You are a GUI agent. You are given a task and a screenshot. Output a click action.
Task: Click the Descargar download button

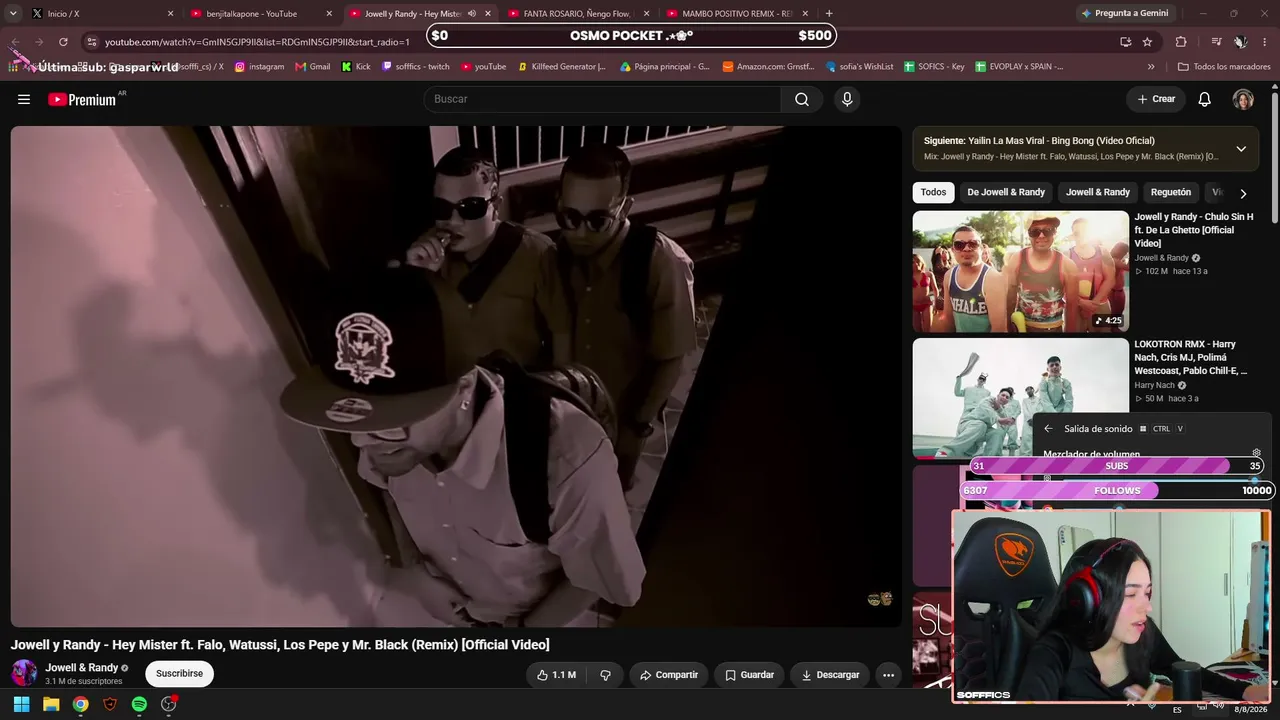tap(830, 675)
